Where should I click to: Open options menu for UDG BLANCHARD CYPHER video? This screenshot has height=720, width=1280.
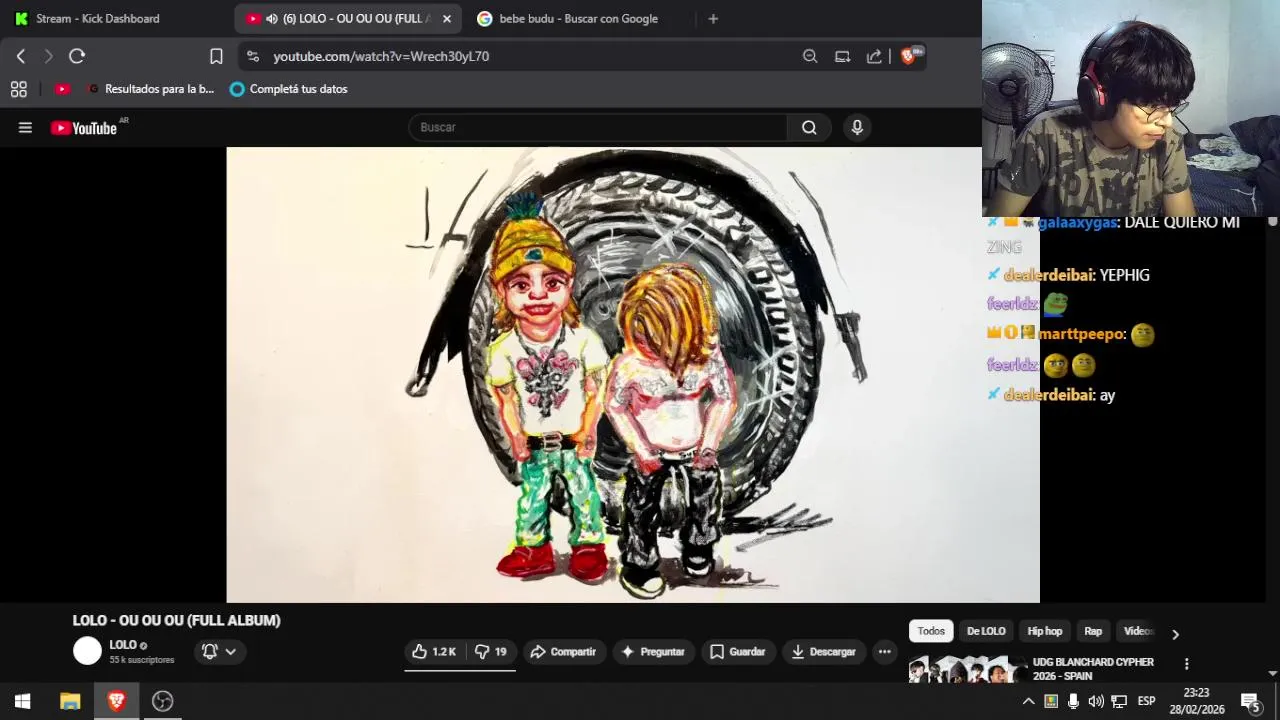pyautogui.click(x=1186, y=664)
